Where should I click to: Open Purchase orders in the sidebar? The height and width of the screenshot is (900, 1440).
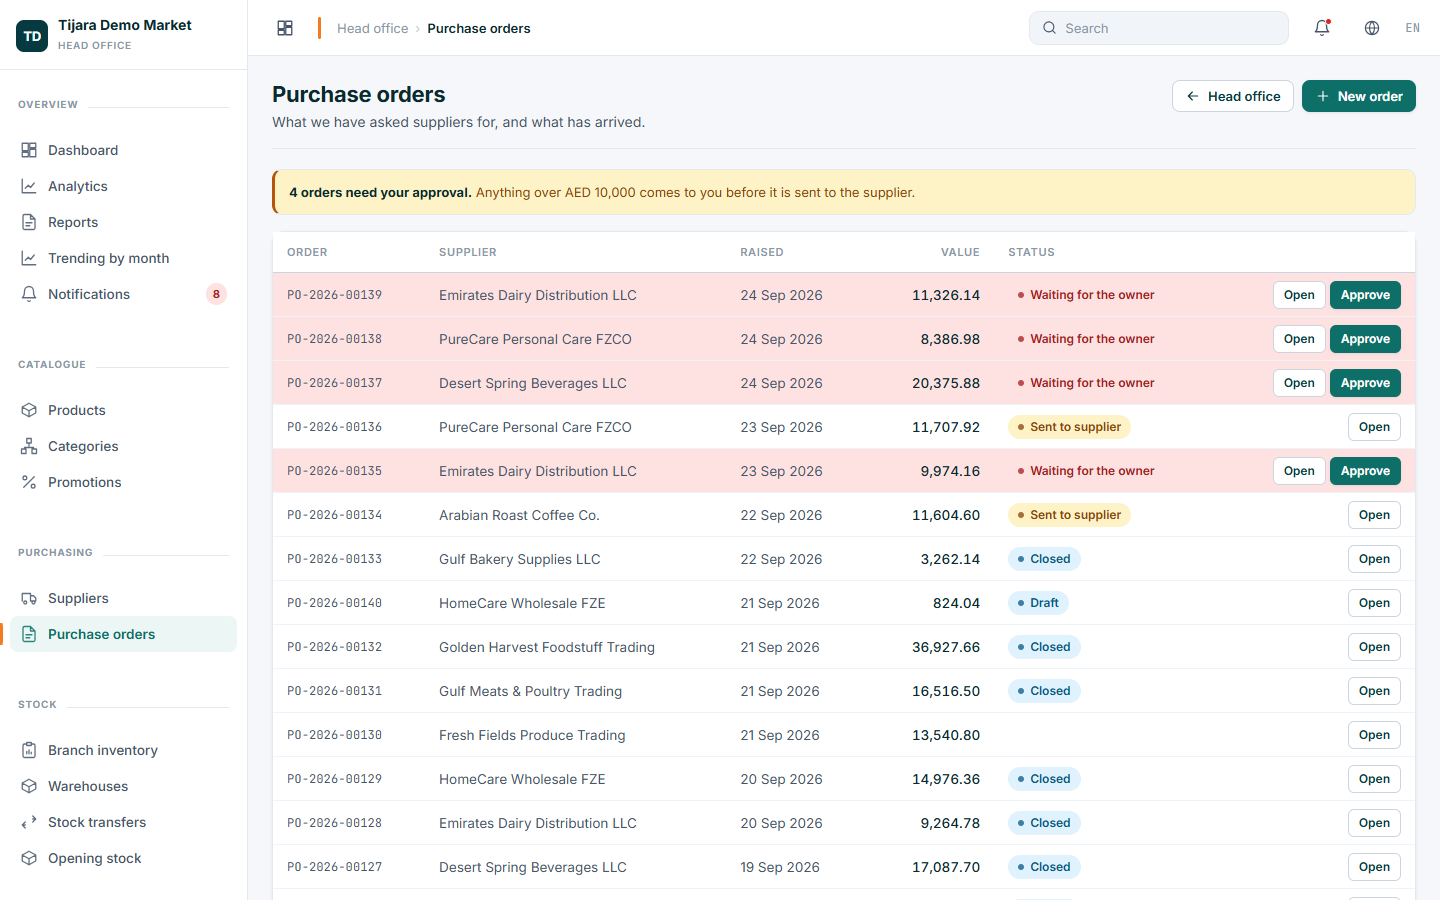tap(123, 634)
